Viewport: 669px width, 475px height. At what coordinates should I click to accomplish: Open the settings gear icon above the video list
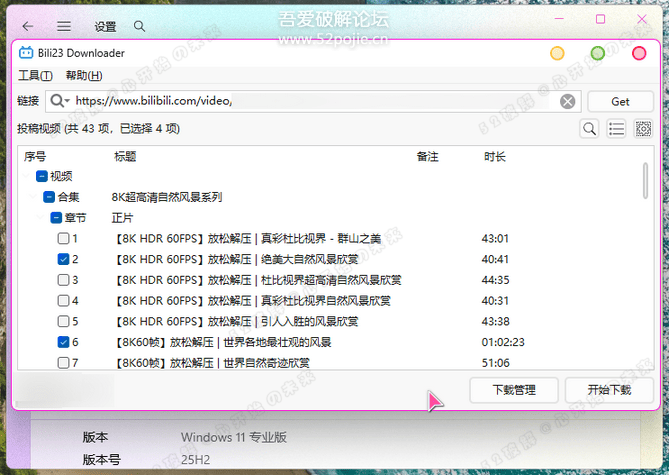click(x=643, y=129)
